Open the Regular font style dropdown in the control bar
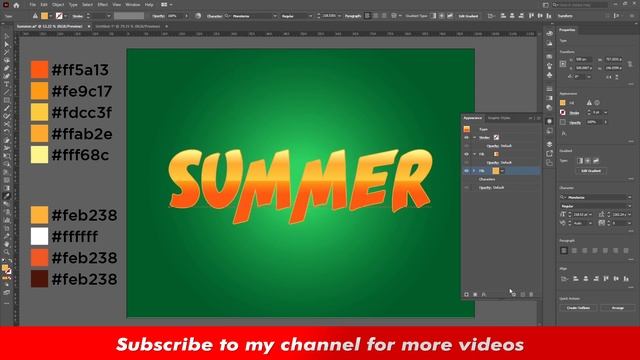Screen dimensions: 640x360 pyautogui.click(x=310, y=16)
